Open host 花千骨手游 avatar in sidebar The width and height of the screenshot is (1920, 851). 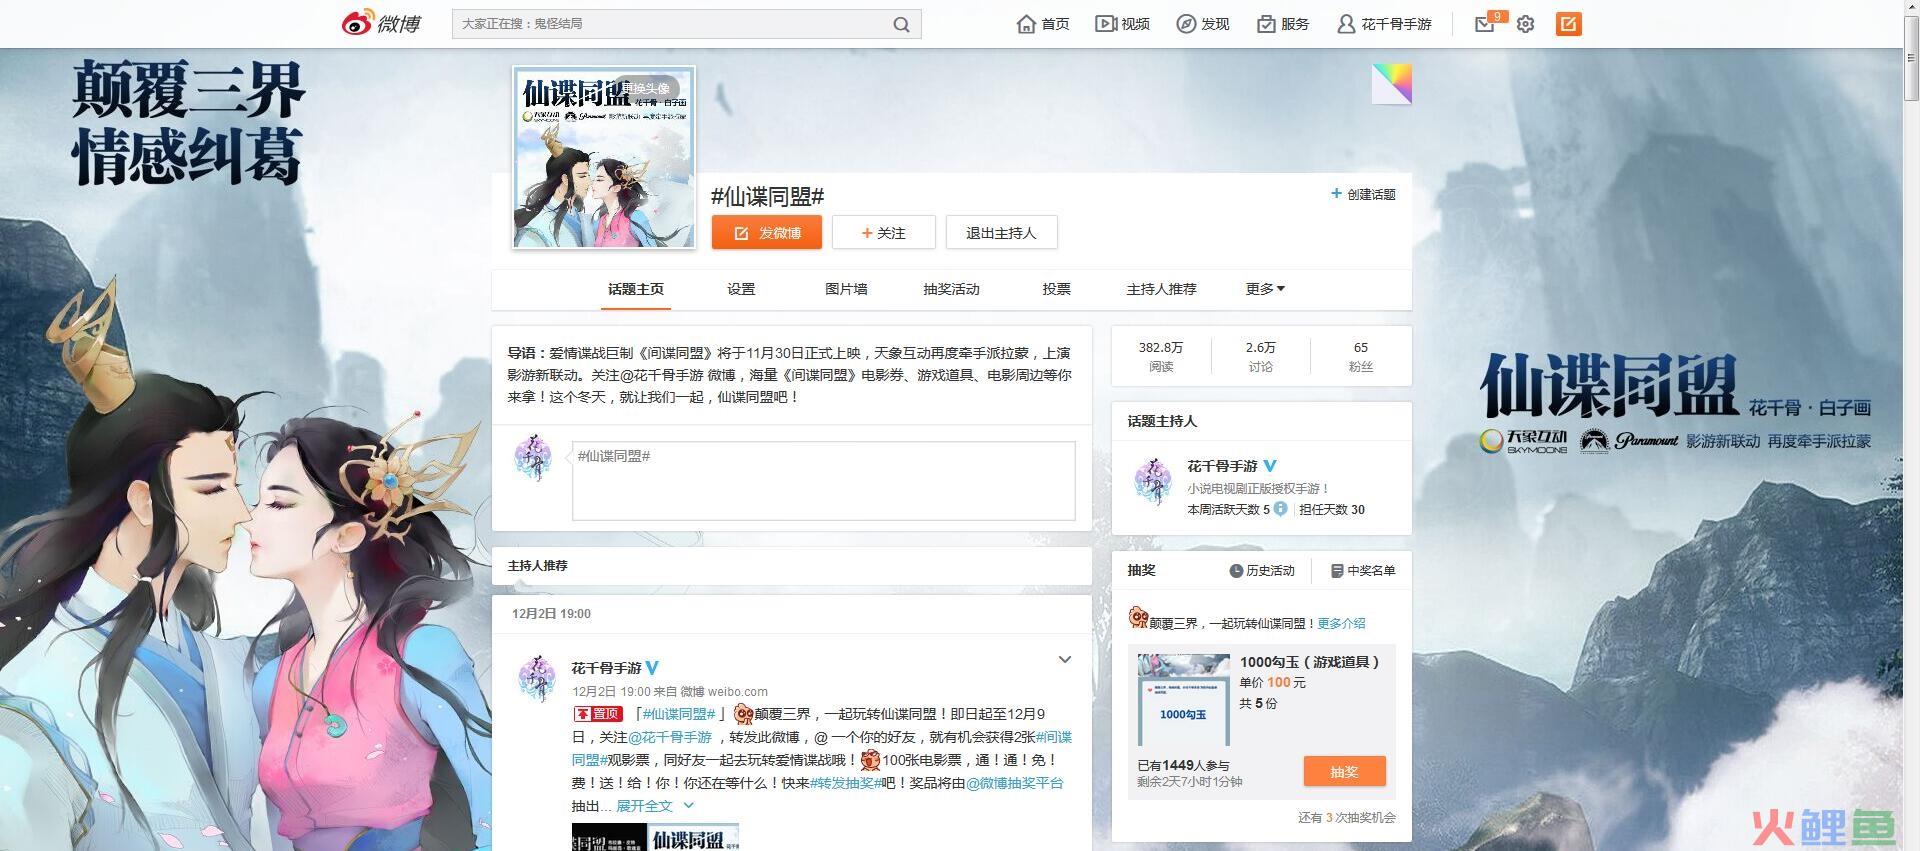pos(1153,481)
